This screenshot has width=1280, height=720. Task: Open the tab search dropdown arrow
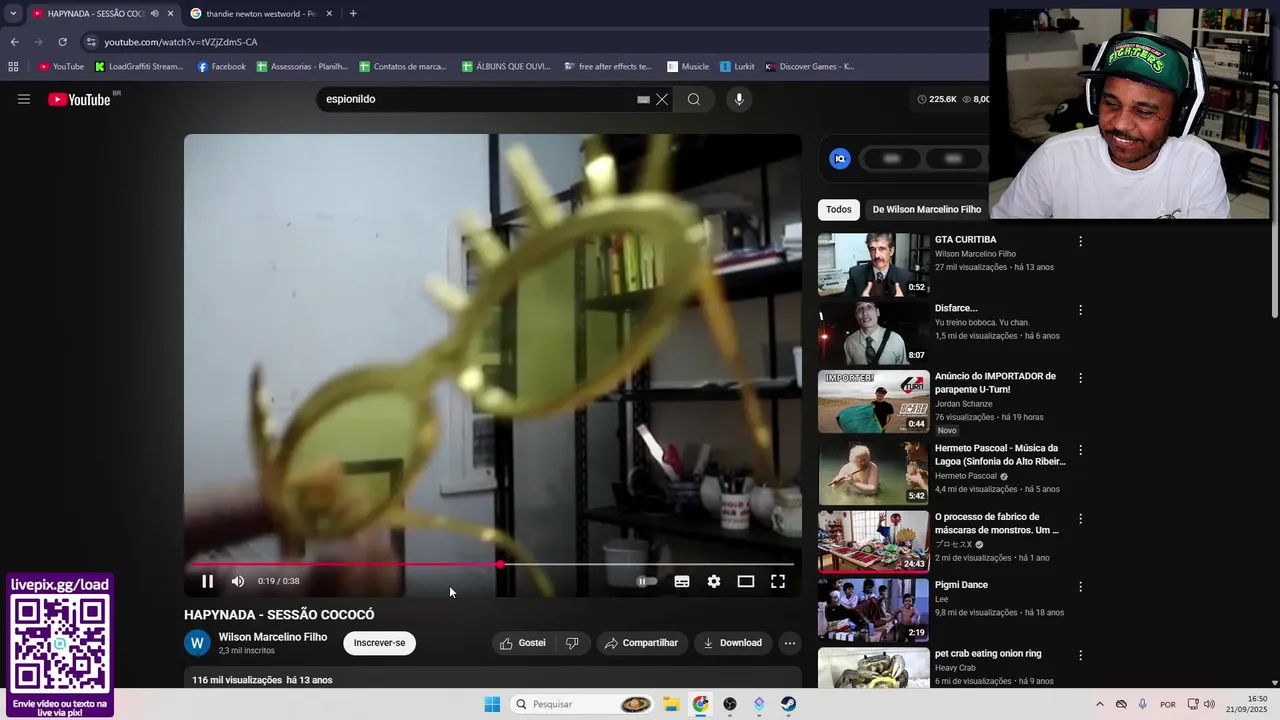point(12,14)
